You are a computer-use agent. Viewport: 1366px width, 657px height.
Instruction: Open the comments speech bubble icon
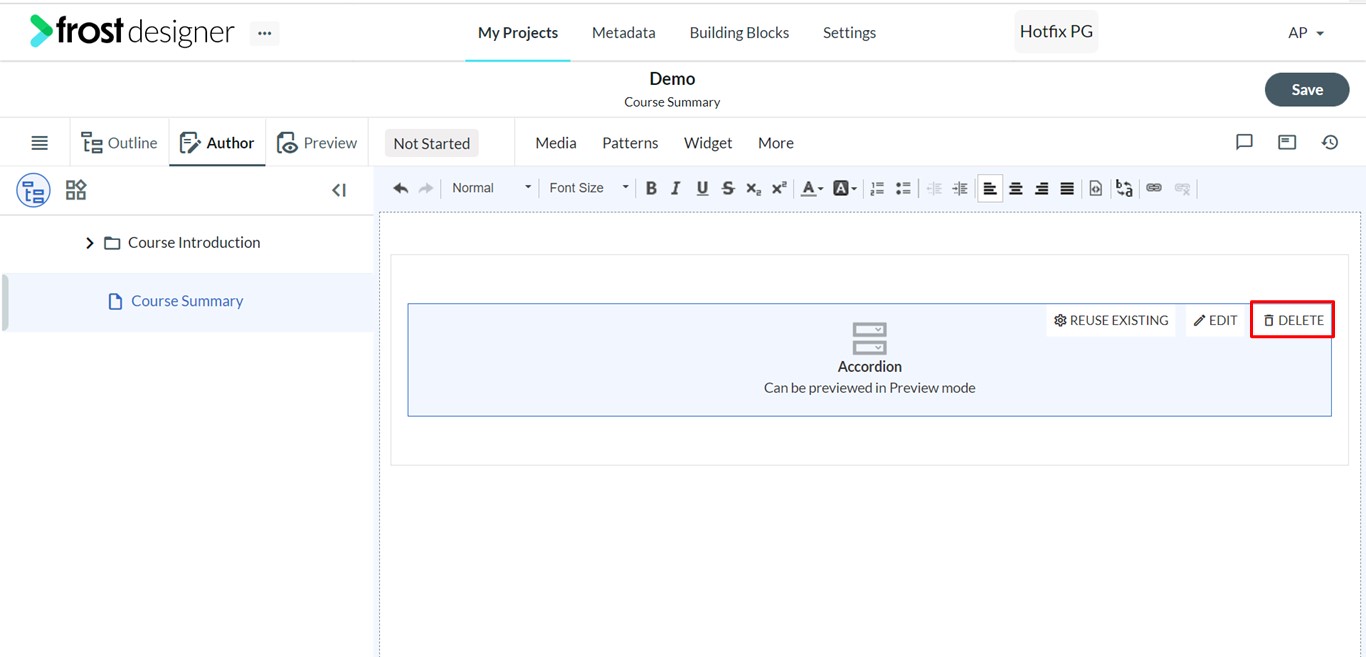(1244, 142)
